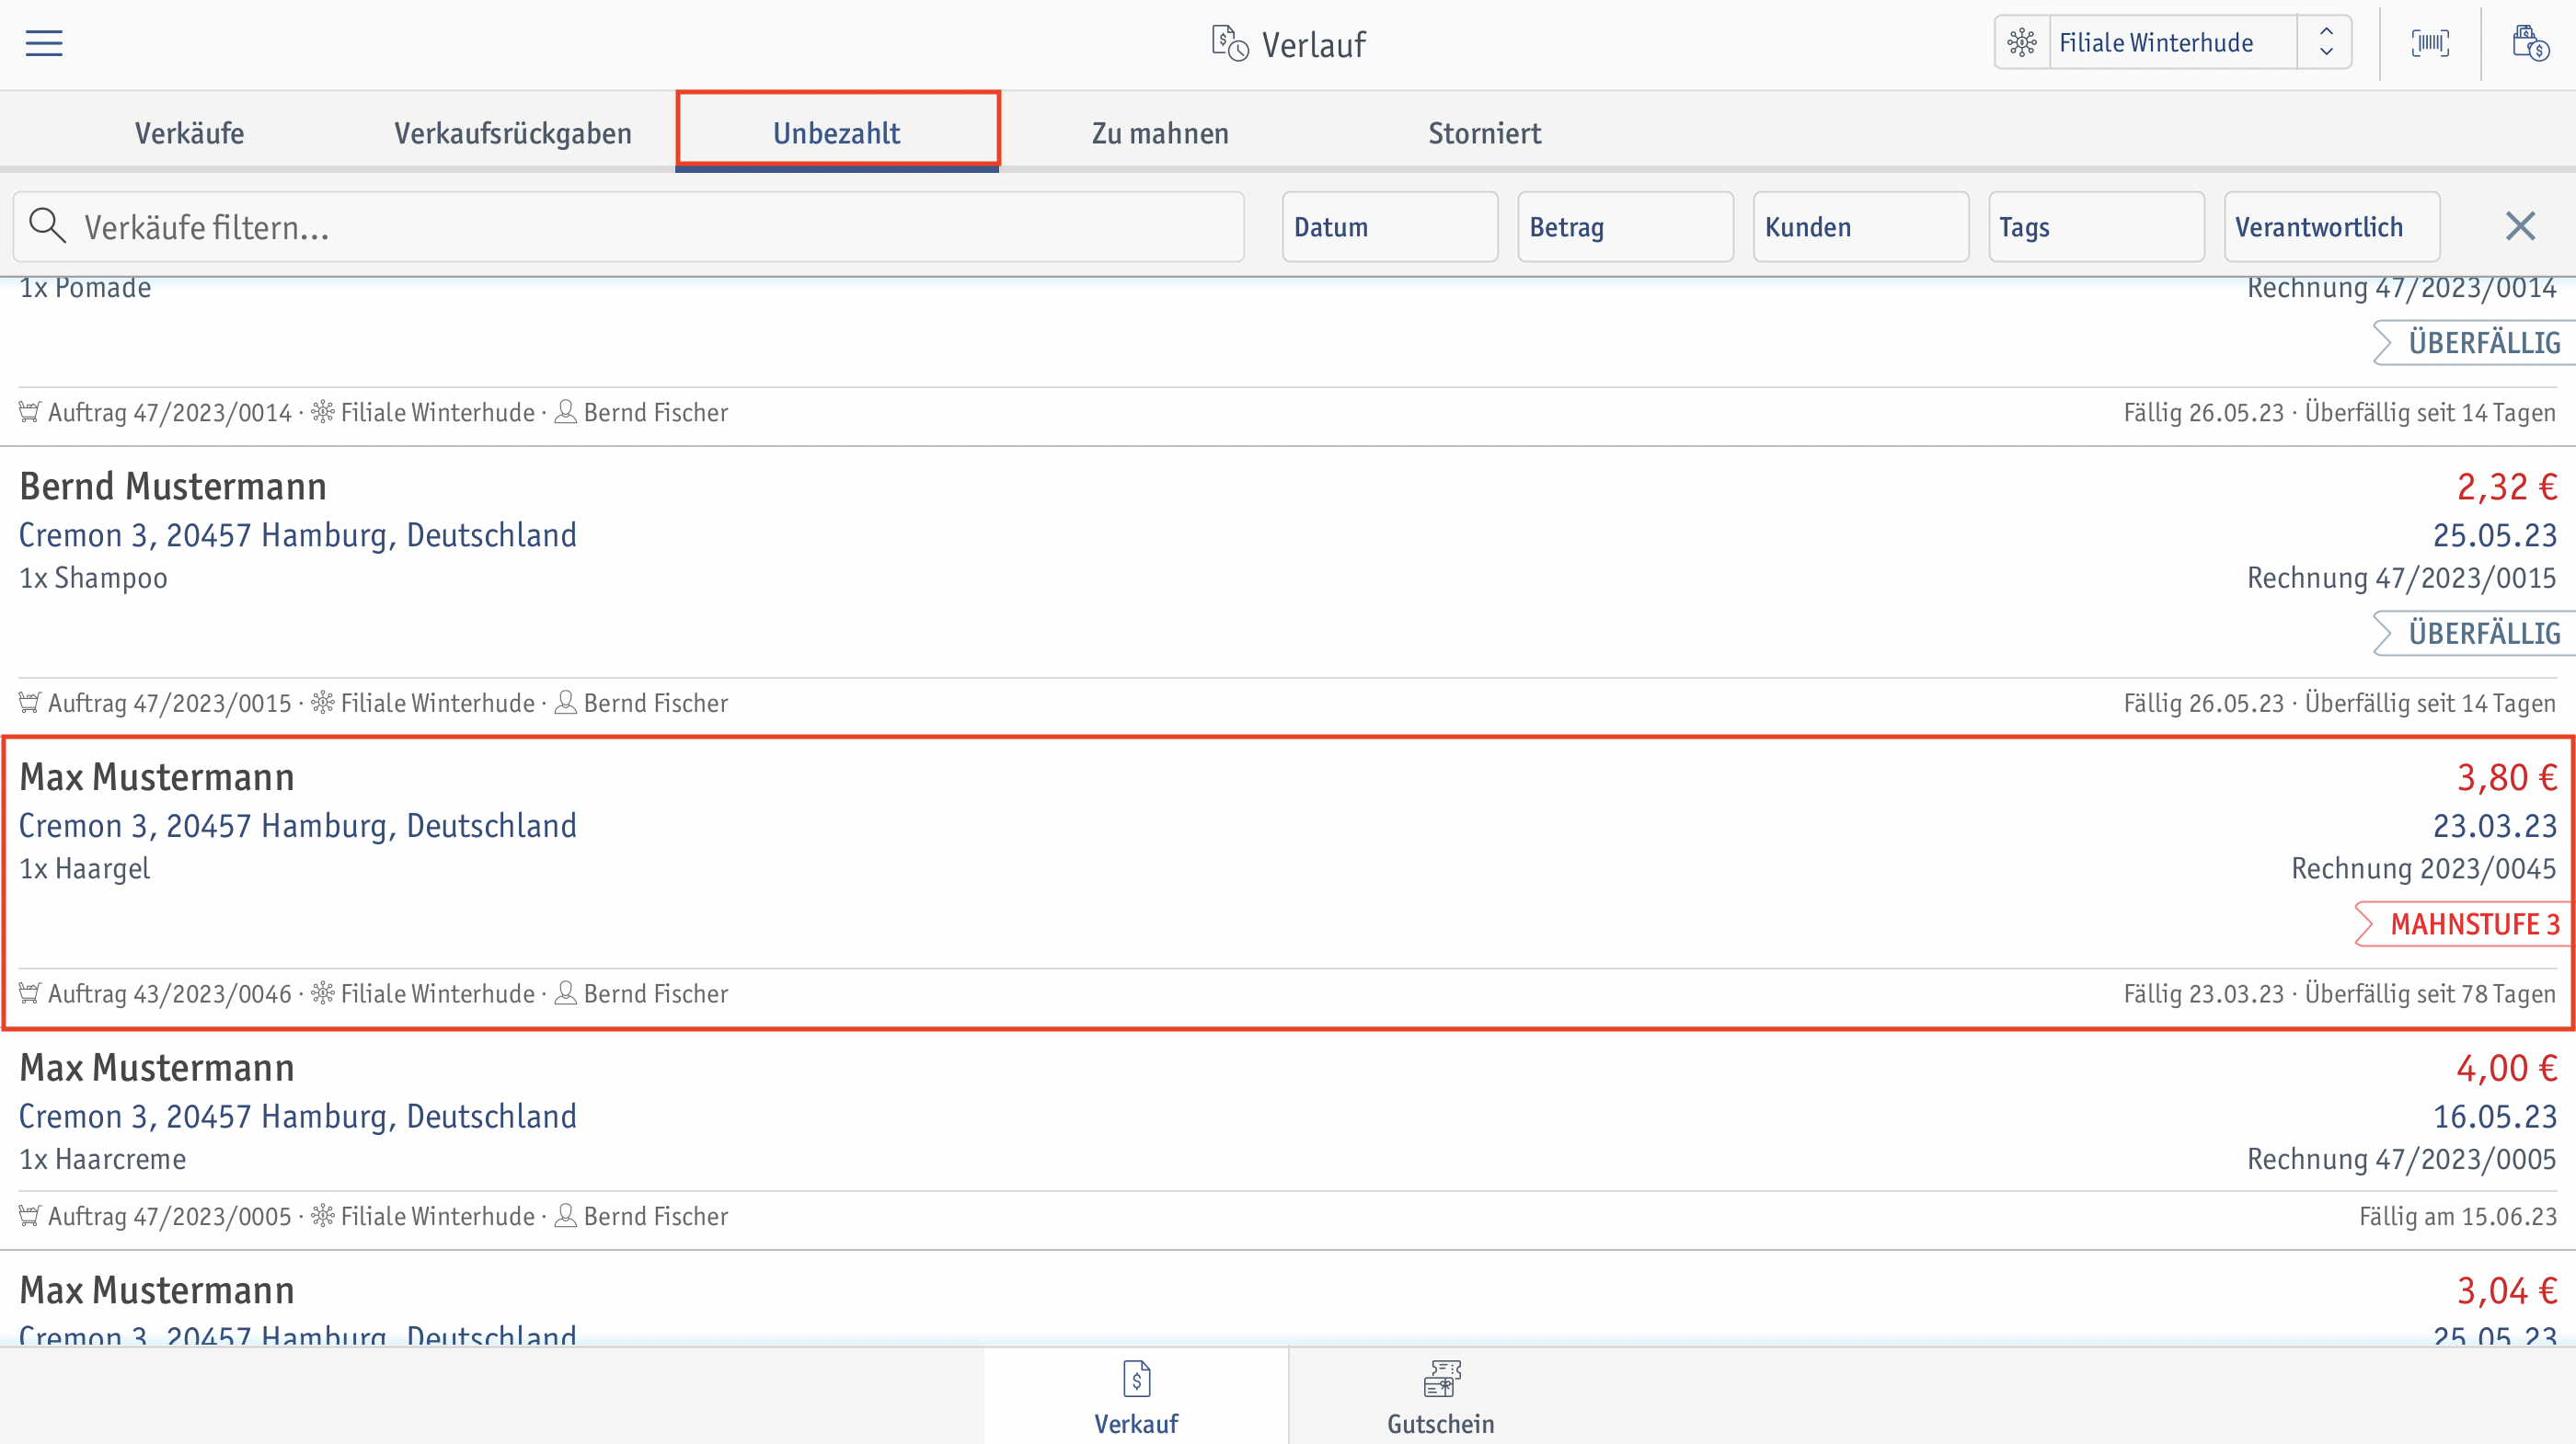The width and height of the screenshot is (2576, 1444).
Task: Click the Verkauf document icon
Action: [x=1136, y=1379]
